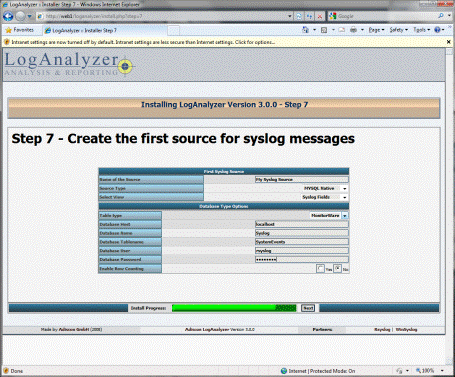
Task: Expand the Print options dropdown arrow
Action: coord(362,30)
